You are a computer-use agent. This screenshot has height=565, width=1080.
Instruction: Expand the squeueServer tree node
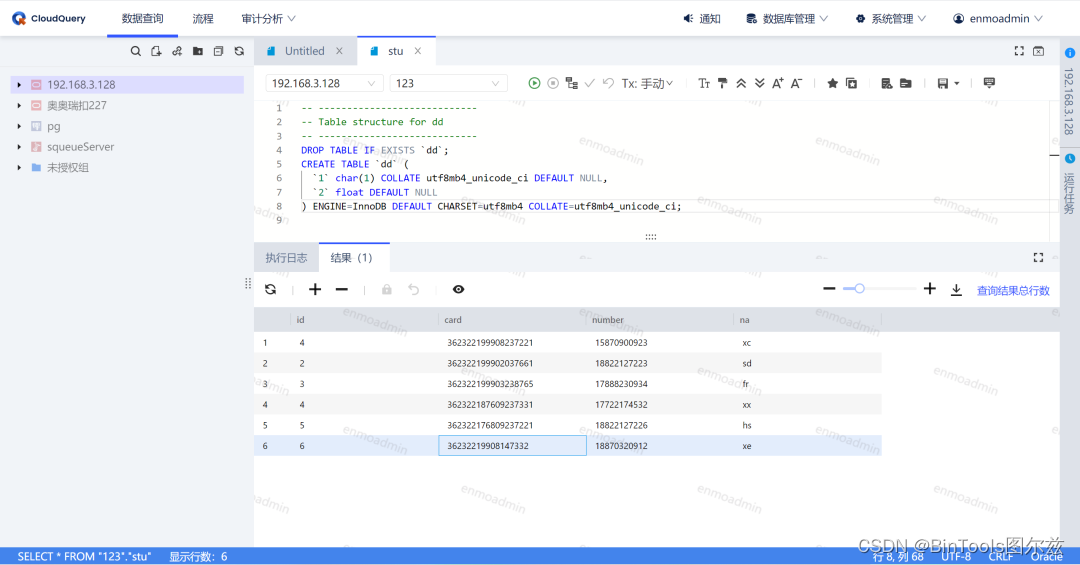19,147
